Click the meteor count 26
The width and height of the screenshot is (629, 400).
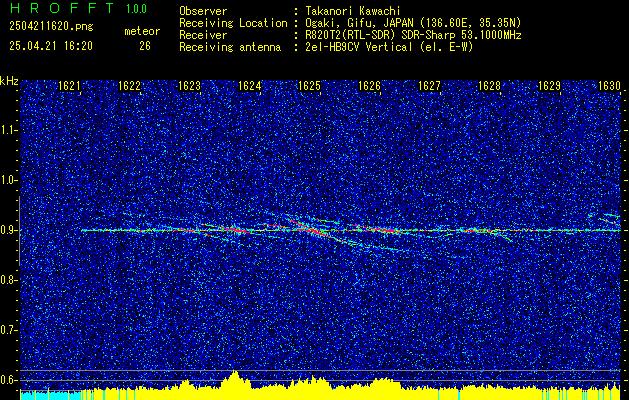(x=145, y=46)
